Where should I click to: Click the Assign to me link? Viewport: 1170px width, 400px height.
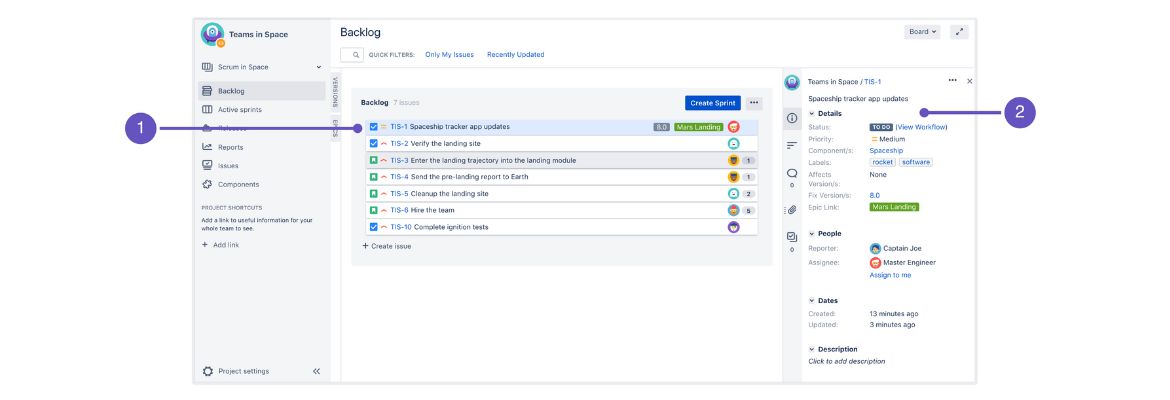click(x=890, y=275)
